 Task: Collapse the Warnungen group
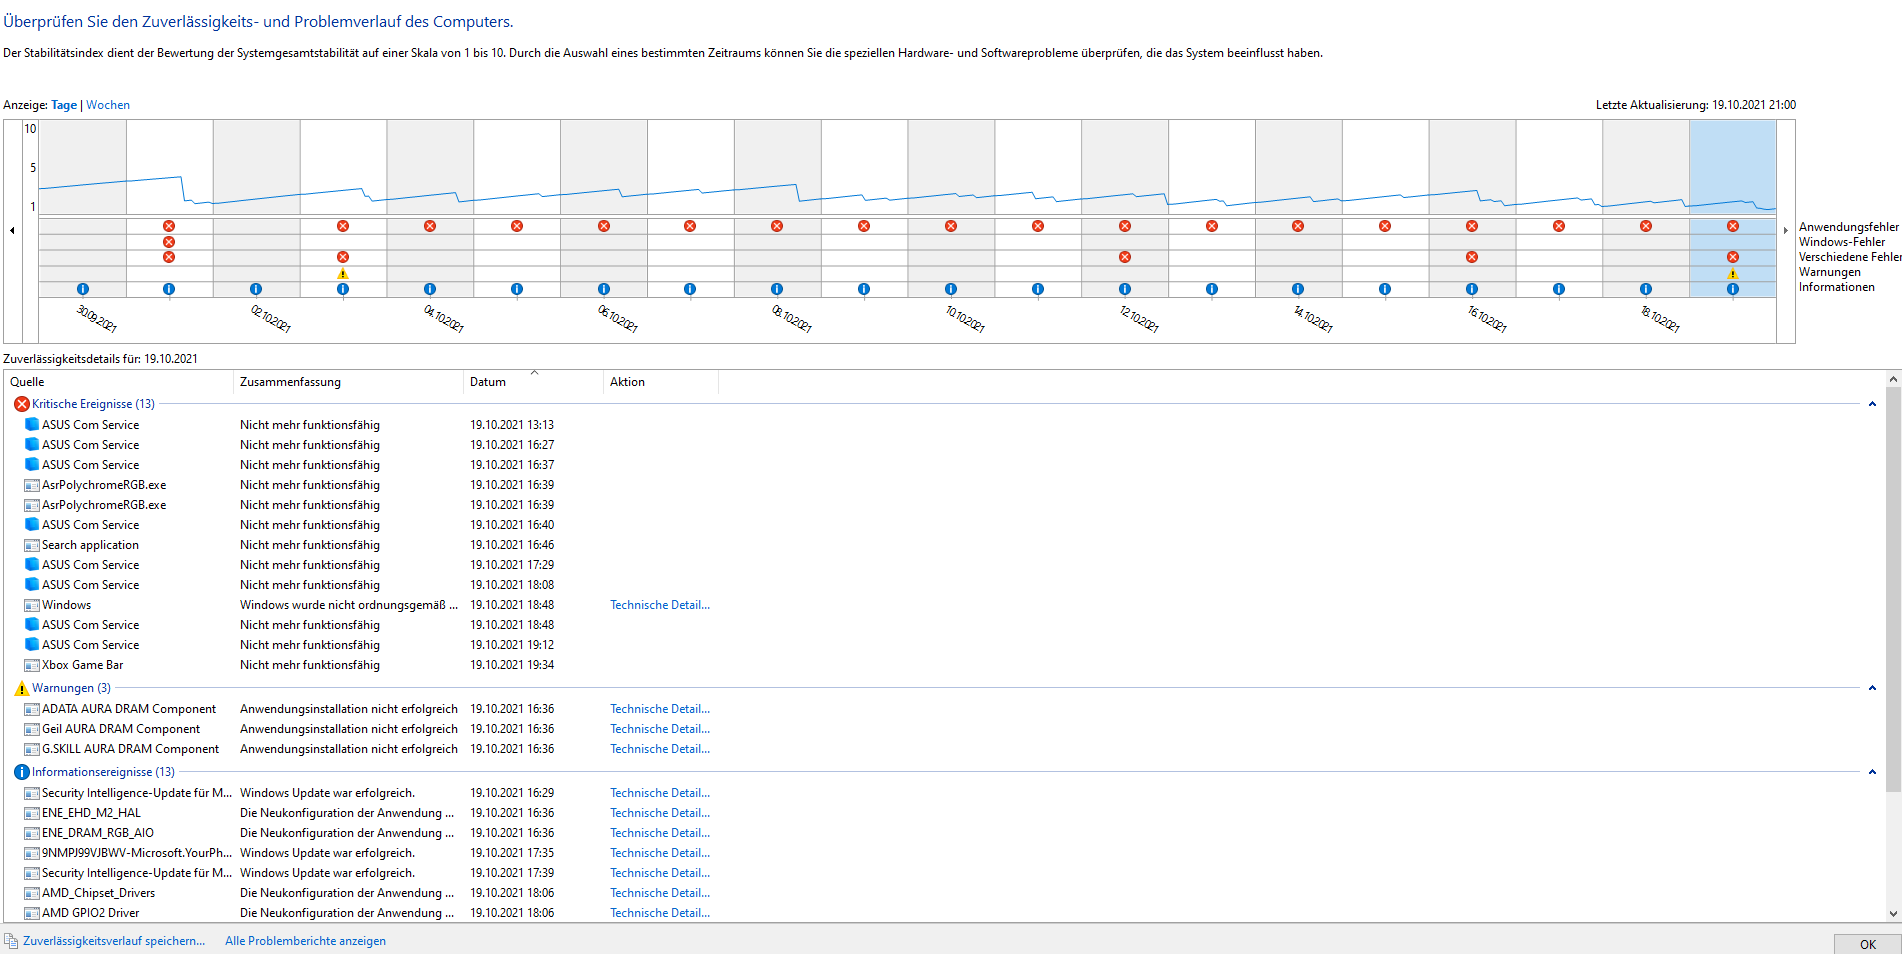tap(1872, 688)
